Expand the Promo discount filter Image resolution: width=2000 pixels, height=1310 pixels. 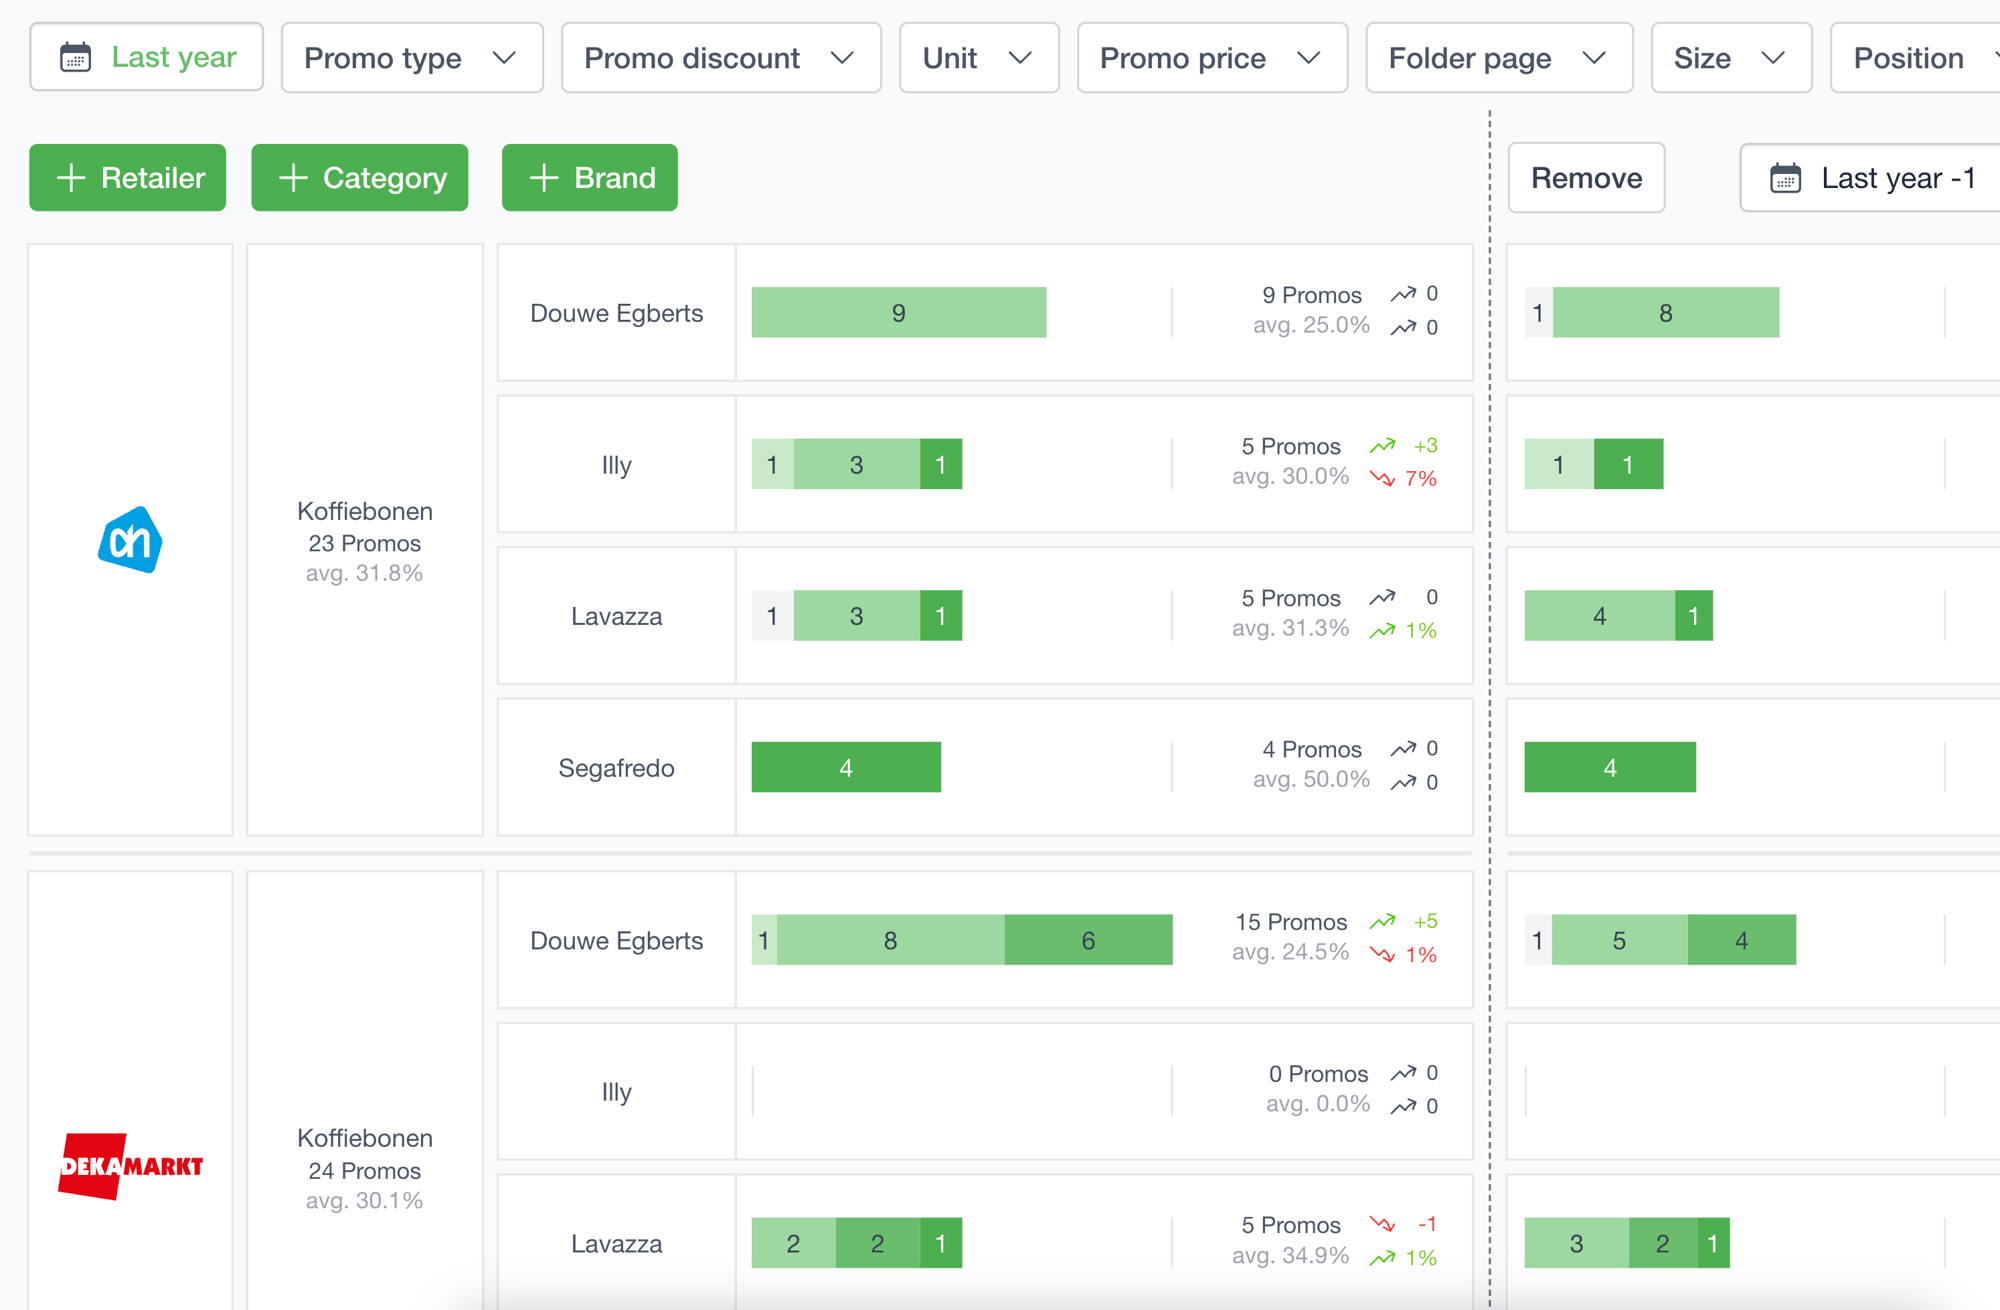pyautogui.click(x=721, y=58)
